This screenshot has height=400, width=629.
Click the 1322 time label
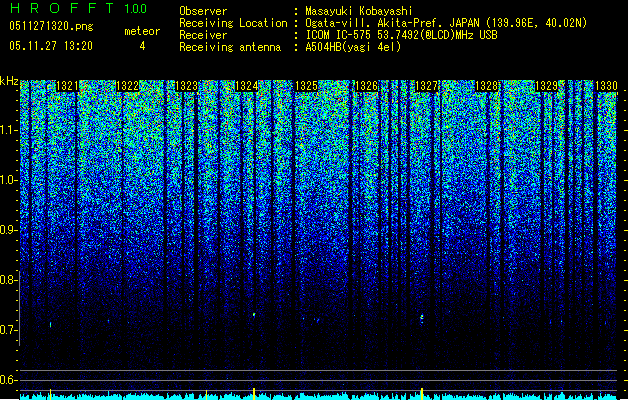[127, 86]
